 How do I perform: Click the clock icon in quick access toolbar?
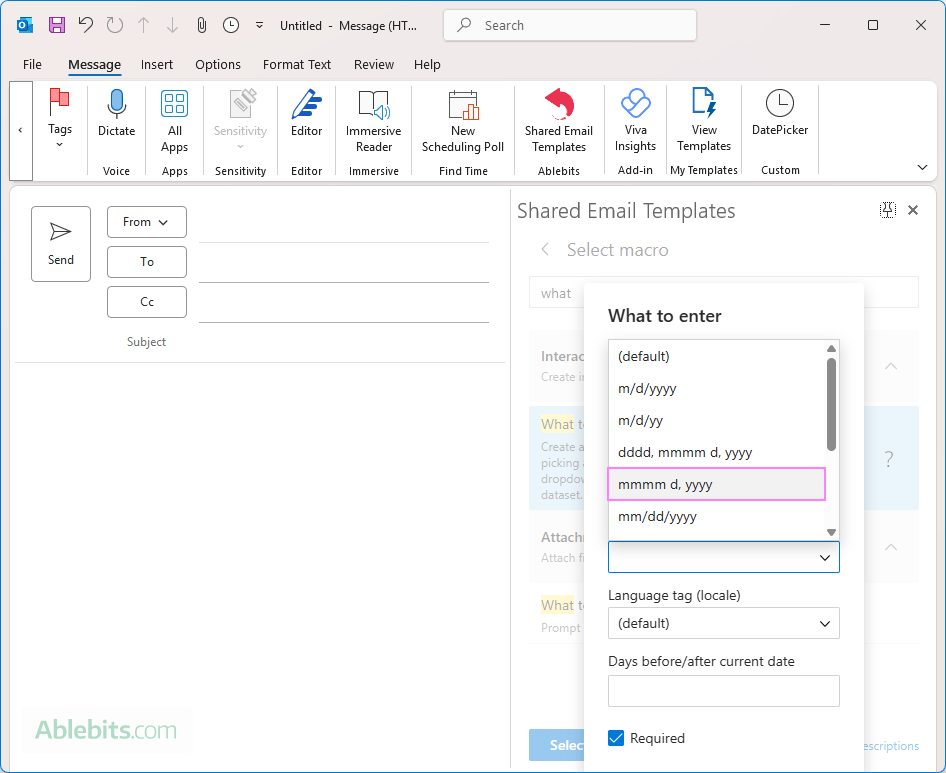(x=230, y=25)
